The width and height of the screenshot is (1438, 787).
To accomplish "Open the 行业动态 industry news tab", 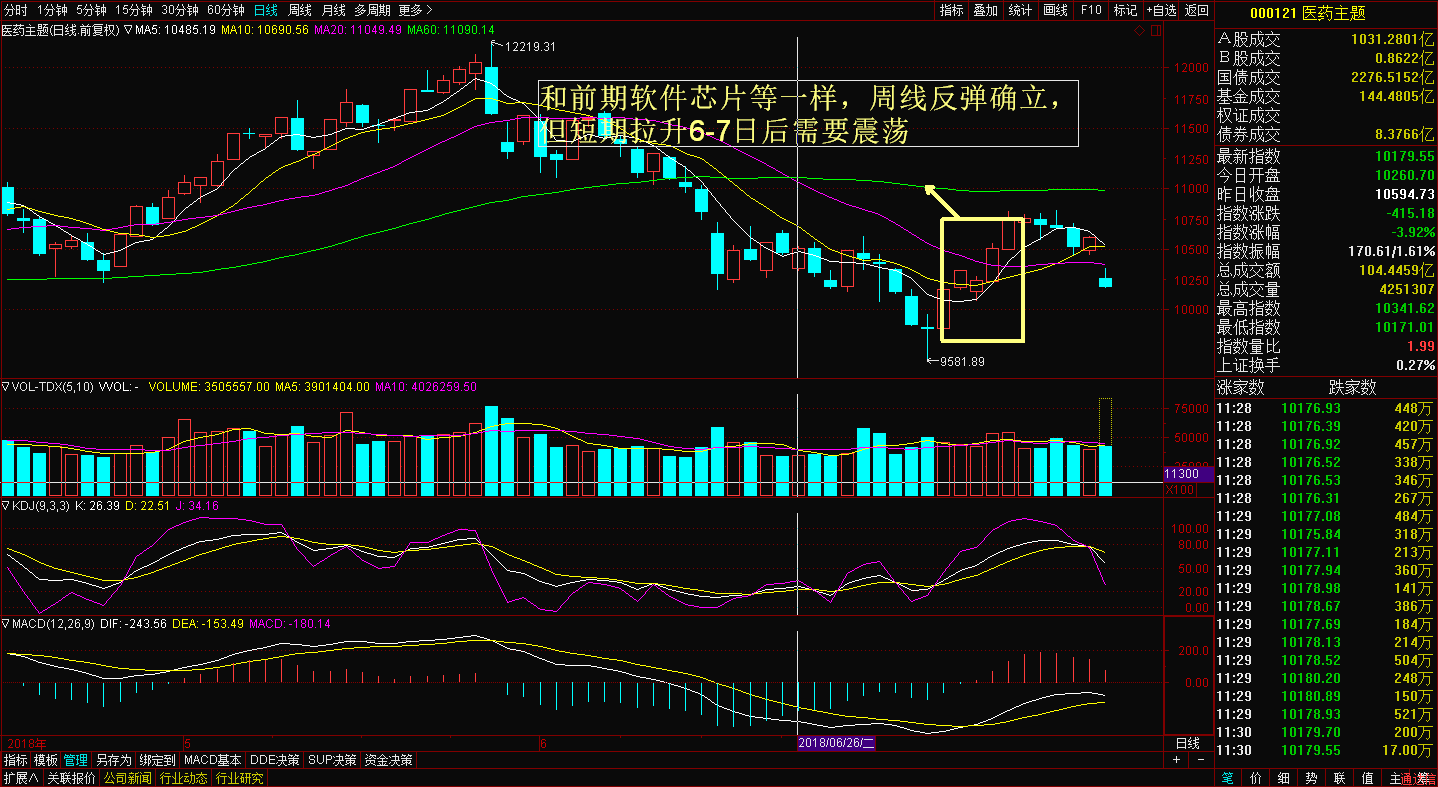I will (x=183, y=778).
